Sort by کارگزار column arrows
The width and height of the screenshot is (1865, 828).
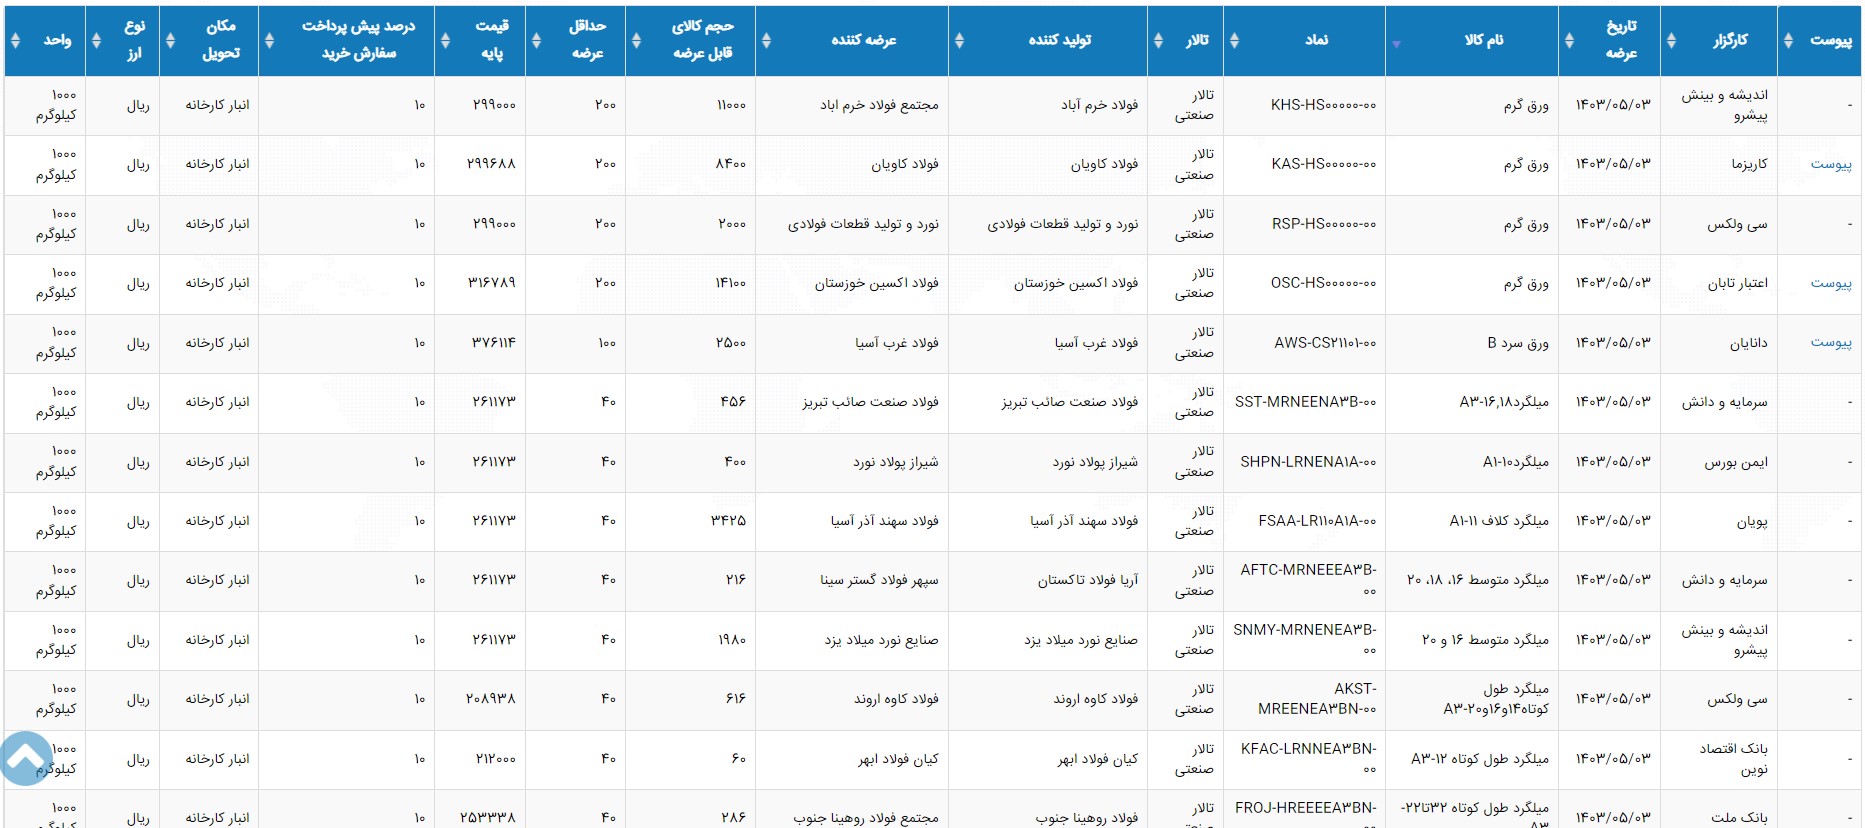(x=1671, y=40)
